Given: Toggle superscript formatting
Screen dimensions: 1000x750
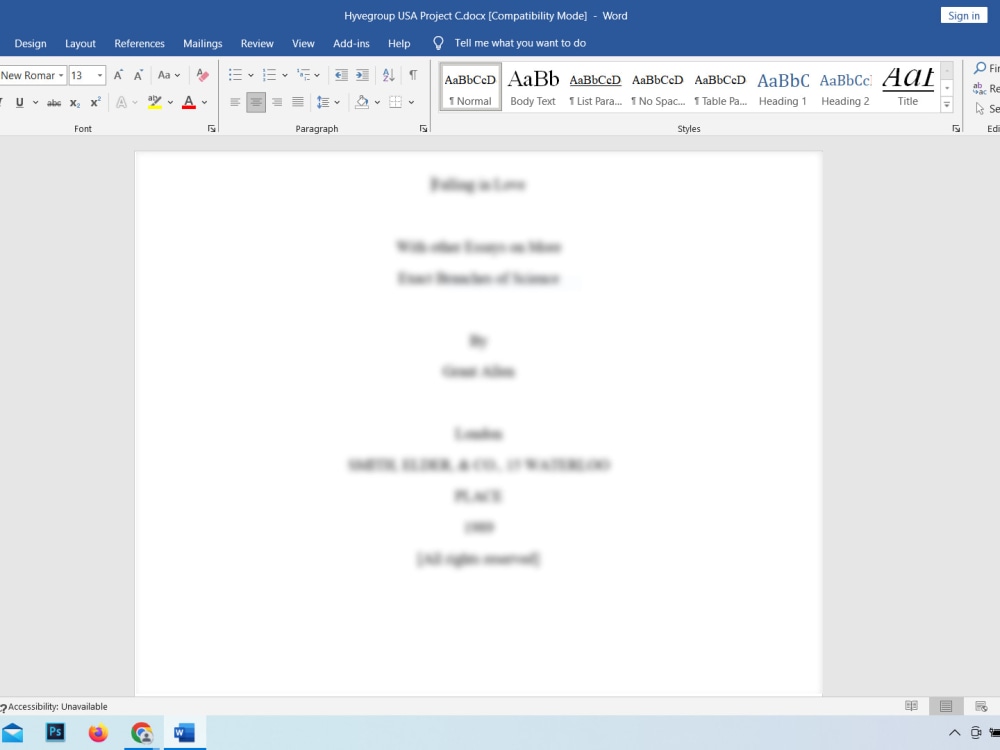Looking at the screenshot, I should [95, 102].
